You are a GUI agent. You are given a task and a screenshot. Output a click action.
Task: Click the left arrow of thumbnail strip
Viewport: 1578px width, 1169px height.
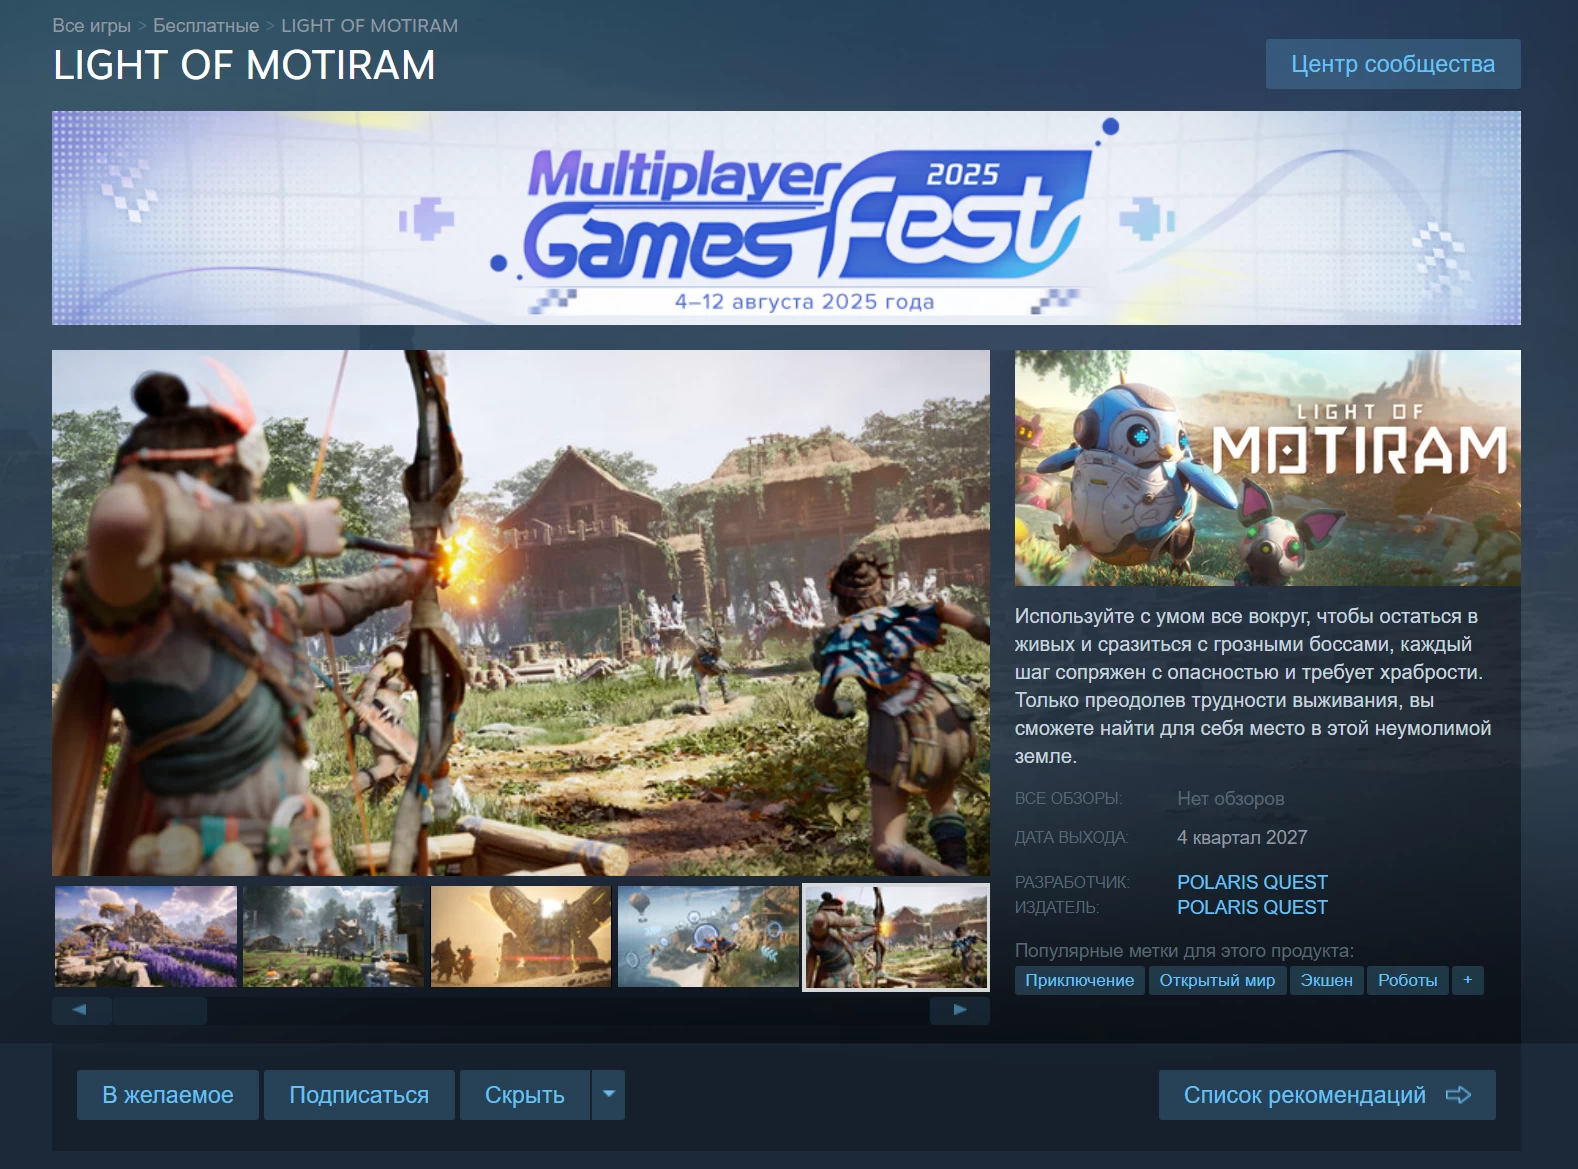coord(80,1010)
